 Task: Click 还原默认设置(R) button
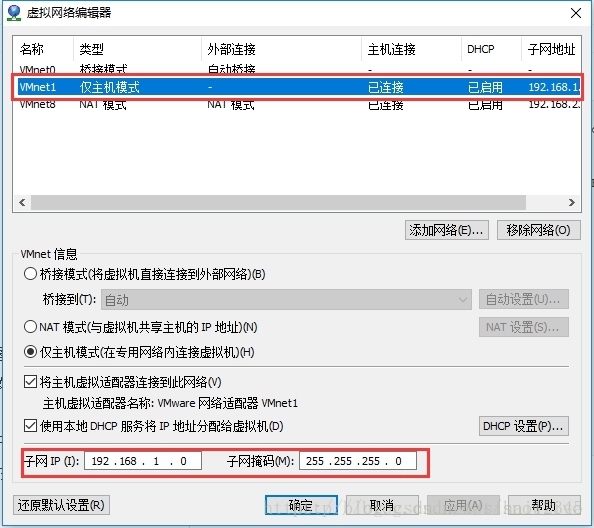click(x=61, y=505)
